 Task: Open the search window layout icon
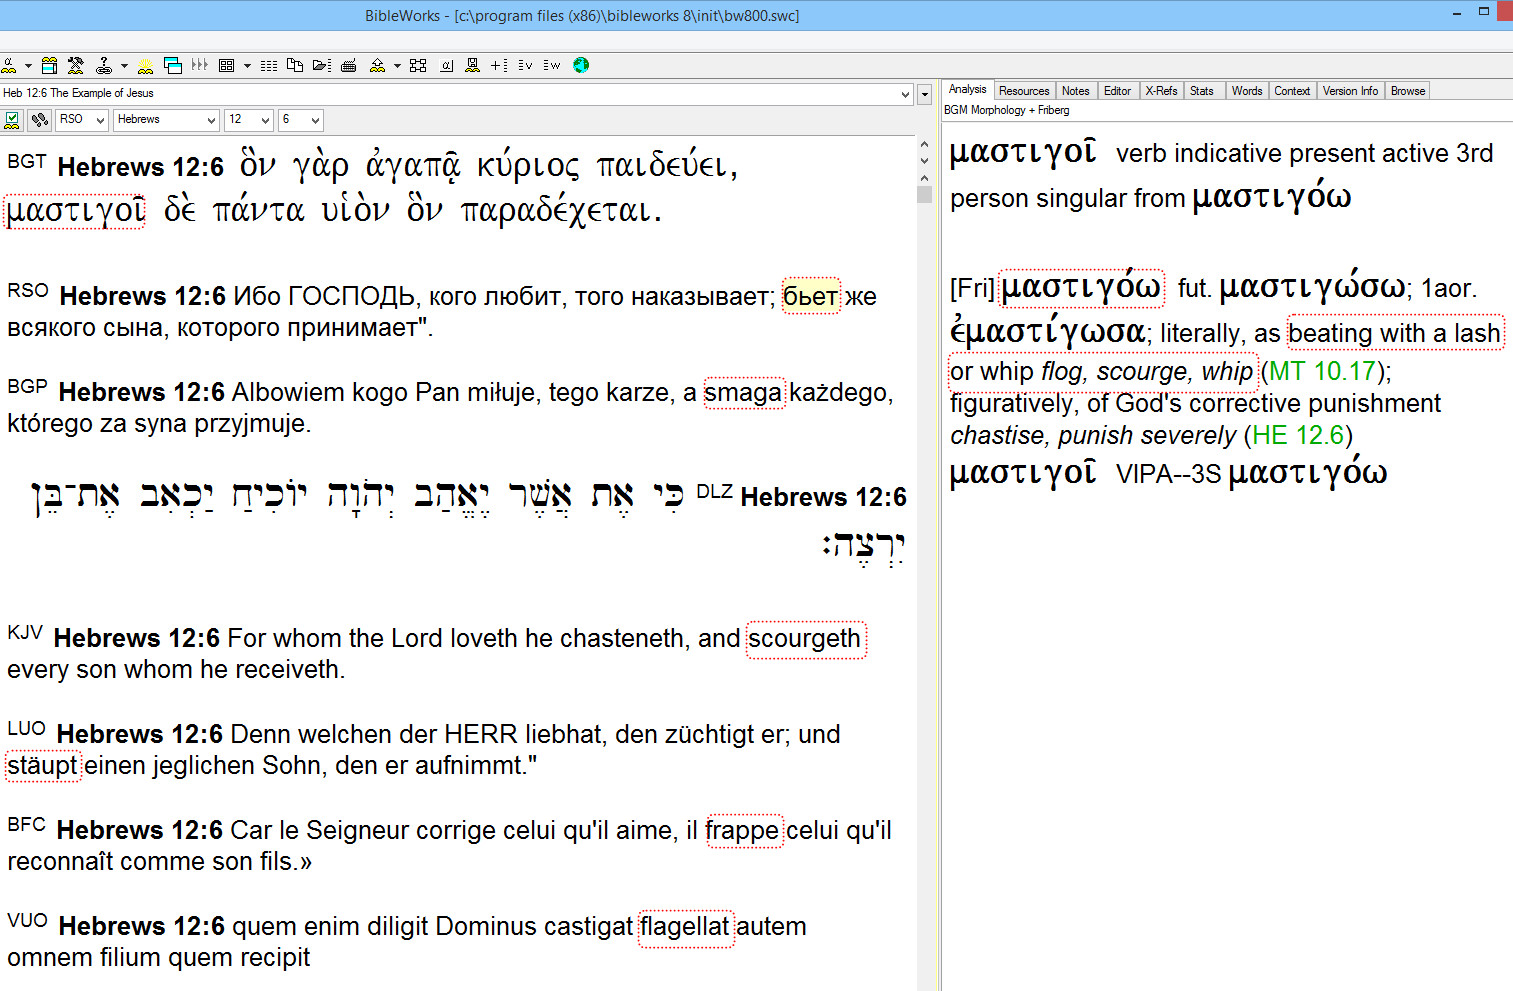[49, 65]
